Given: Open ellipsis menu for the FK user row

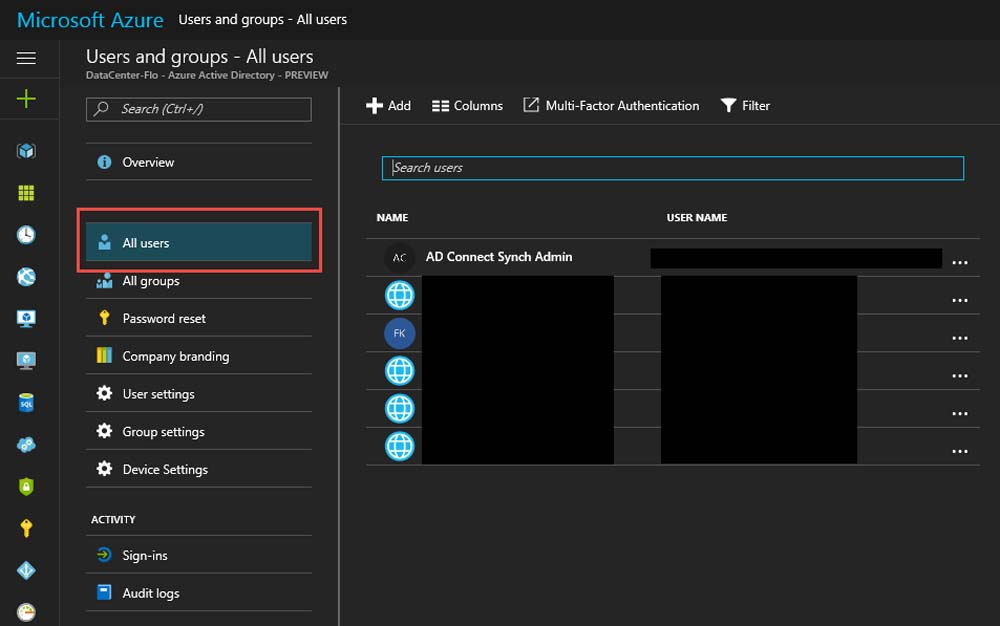Looking at the screenshot, I should tap(960, 338).
